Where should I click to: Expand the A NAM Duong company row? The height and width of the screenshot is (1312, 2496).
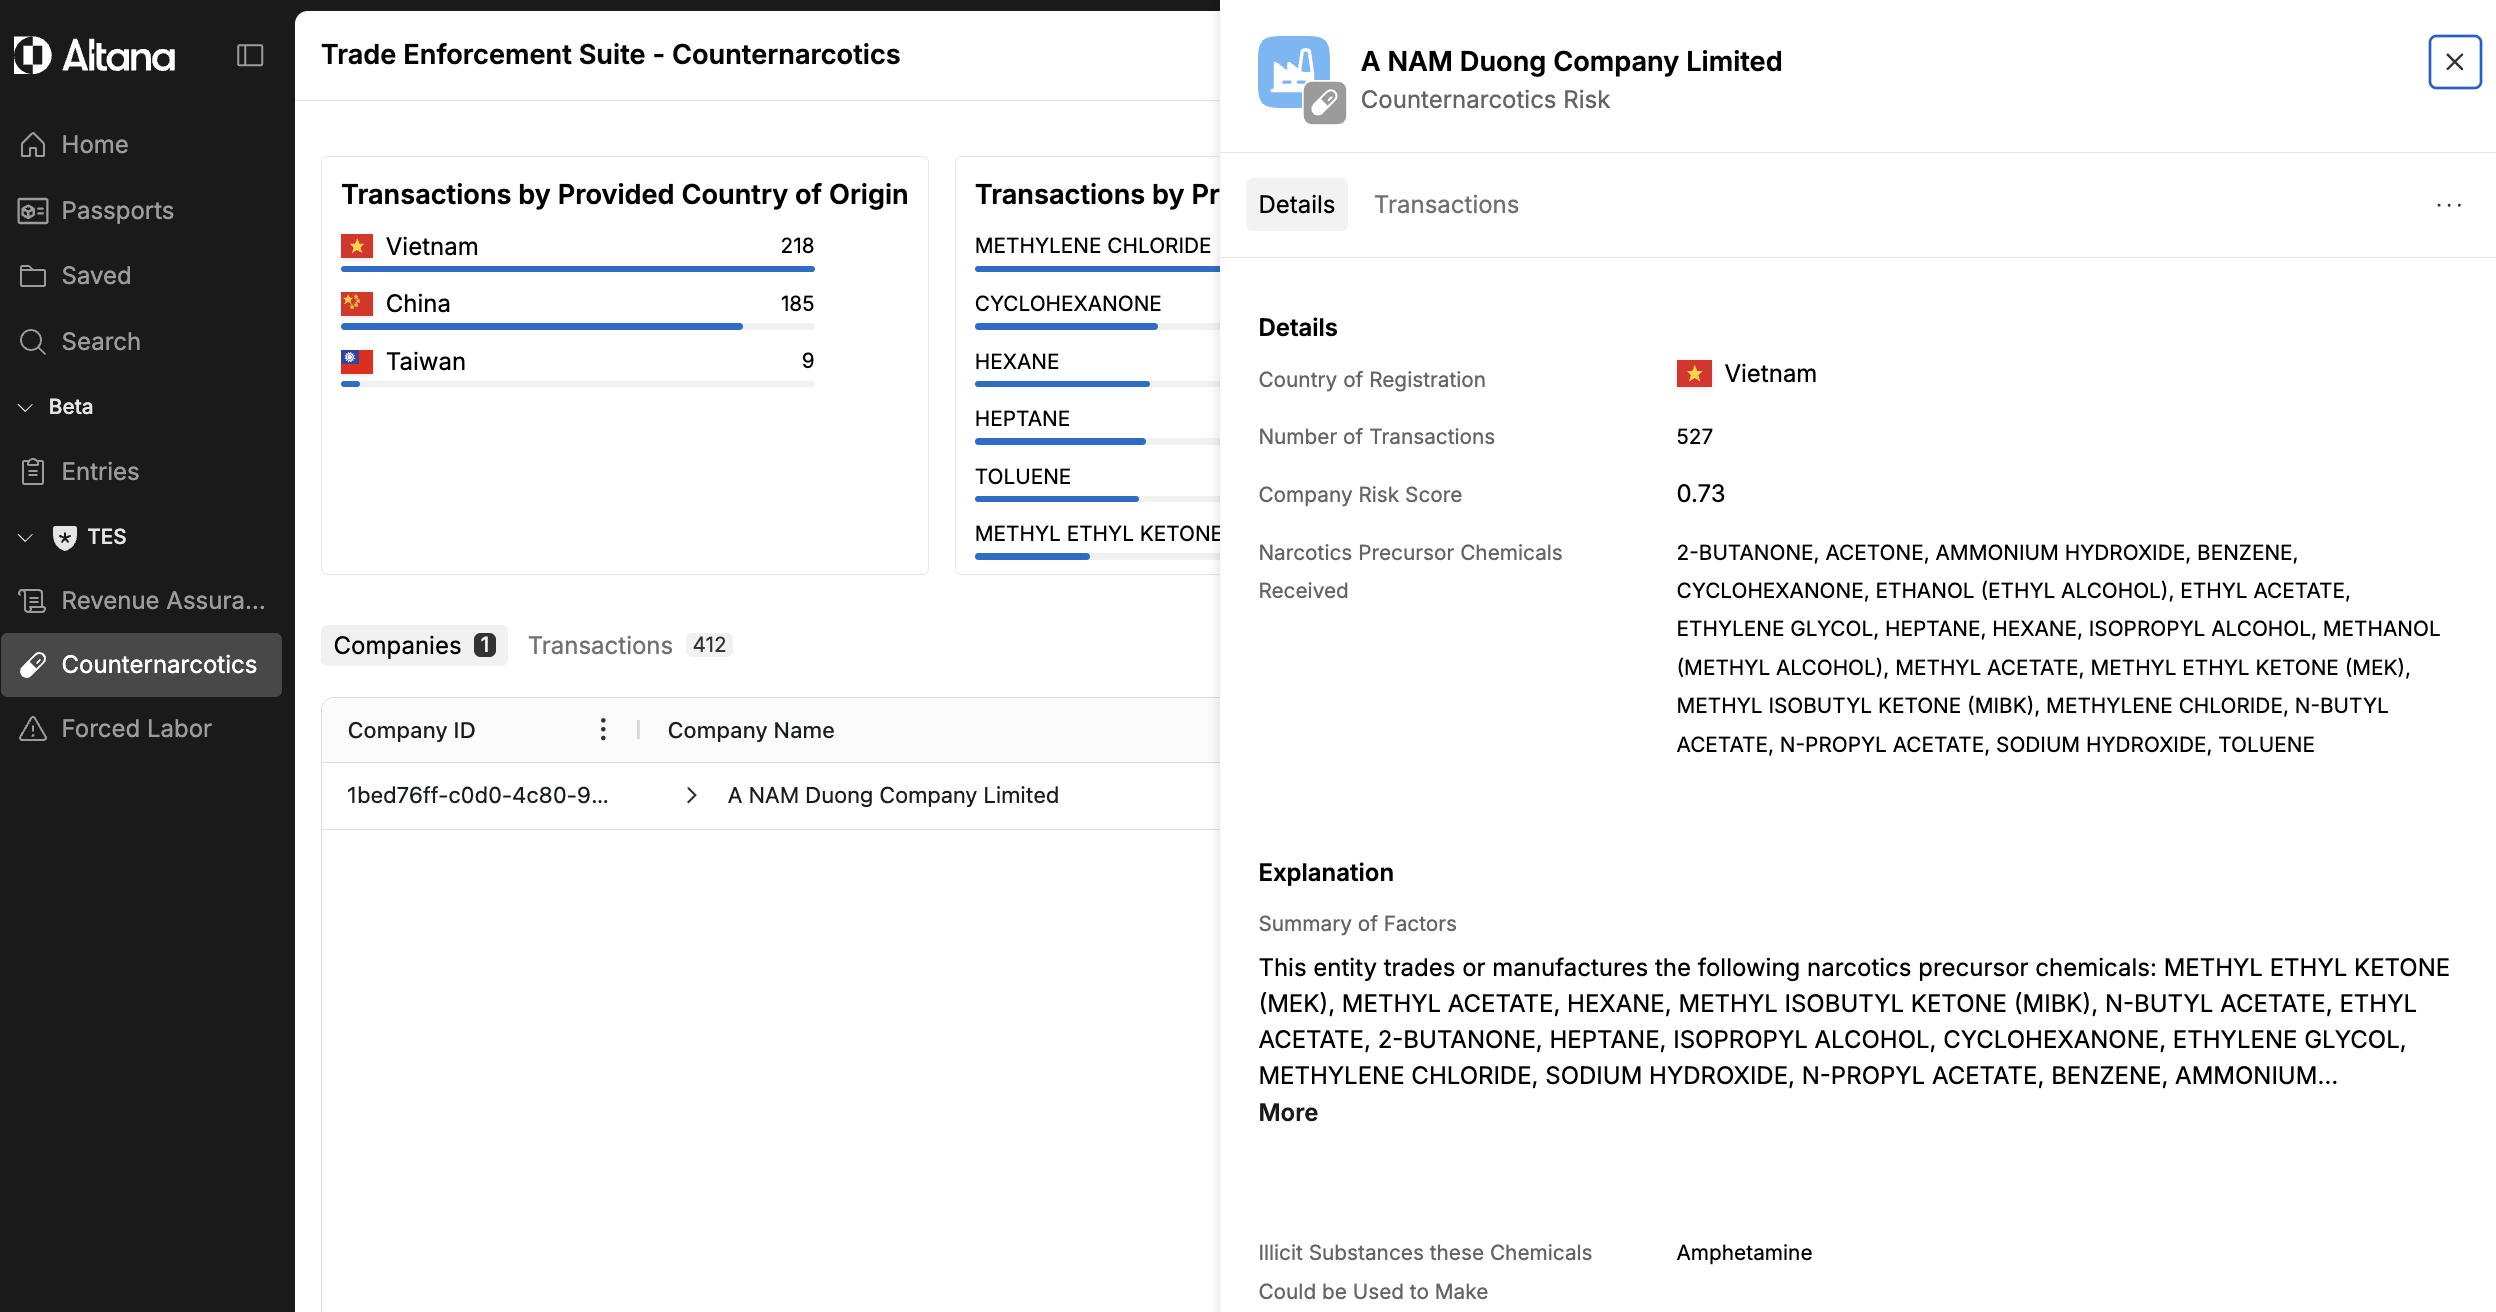click(x=691, y=795)
